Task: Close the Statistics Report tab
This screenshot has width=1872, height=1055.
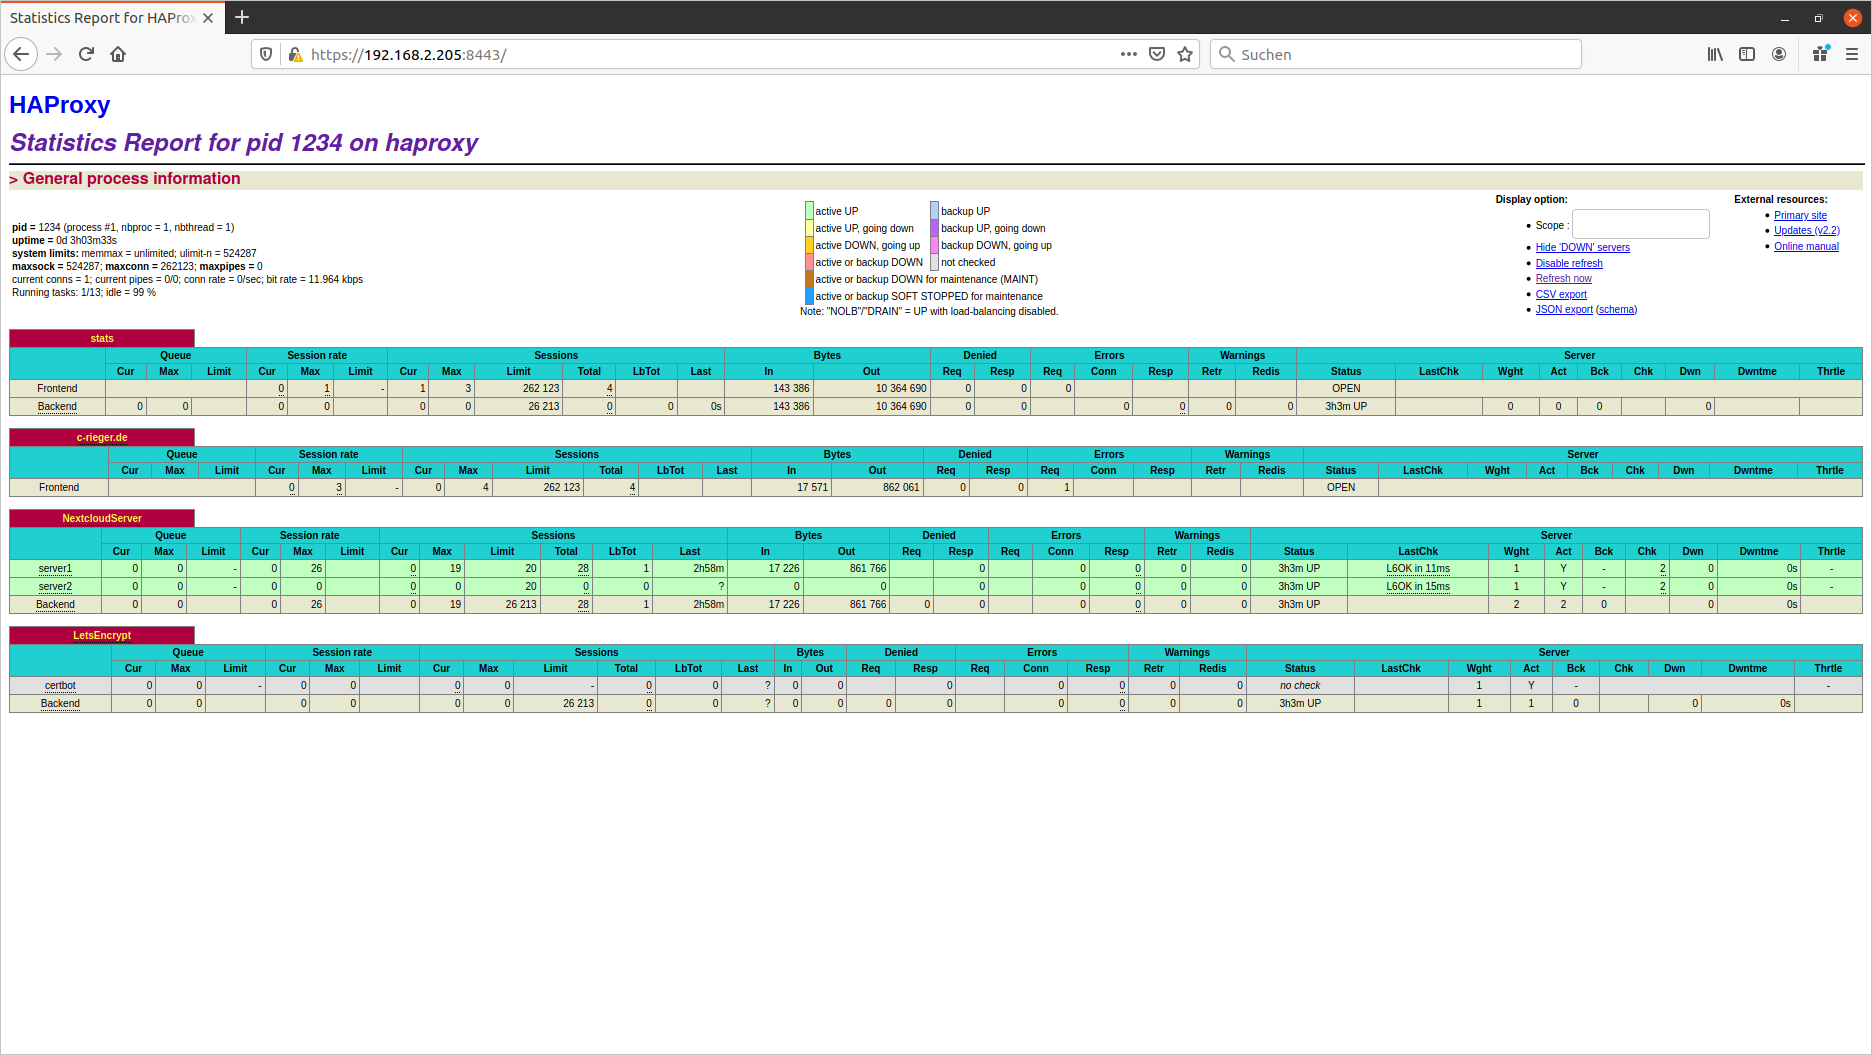Action: (207, 18)
